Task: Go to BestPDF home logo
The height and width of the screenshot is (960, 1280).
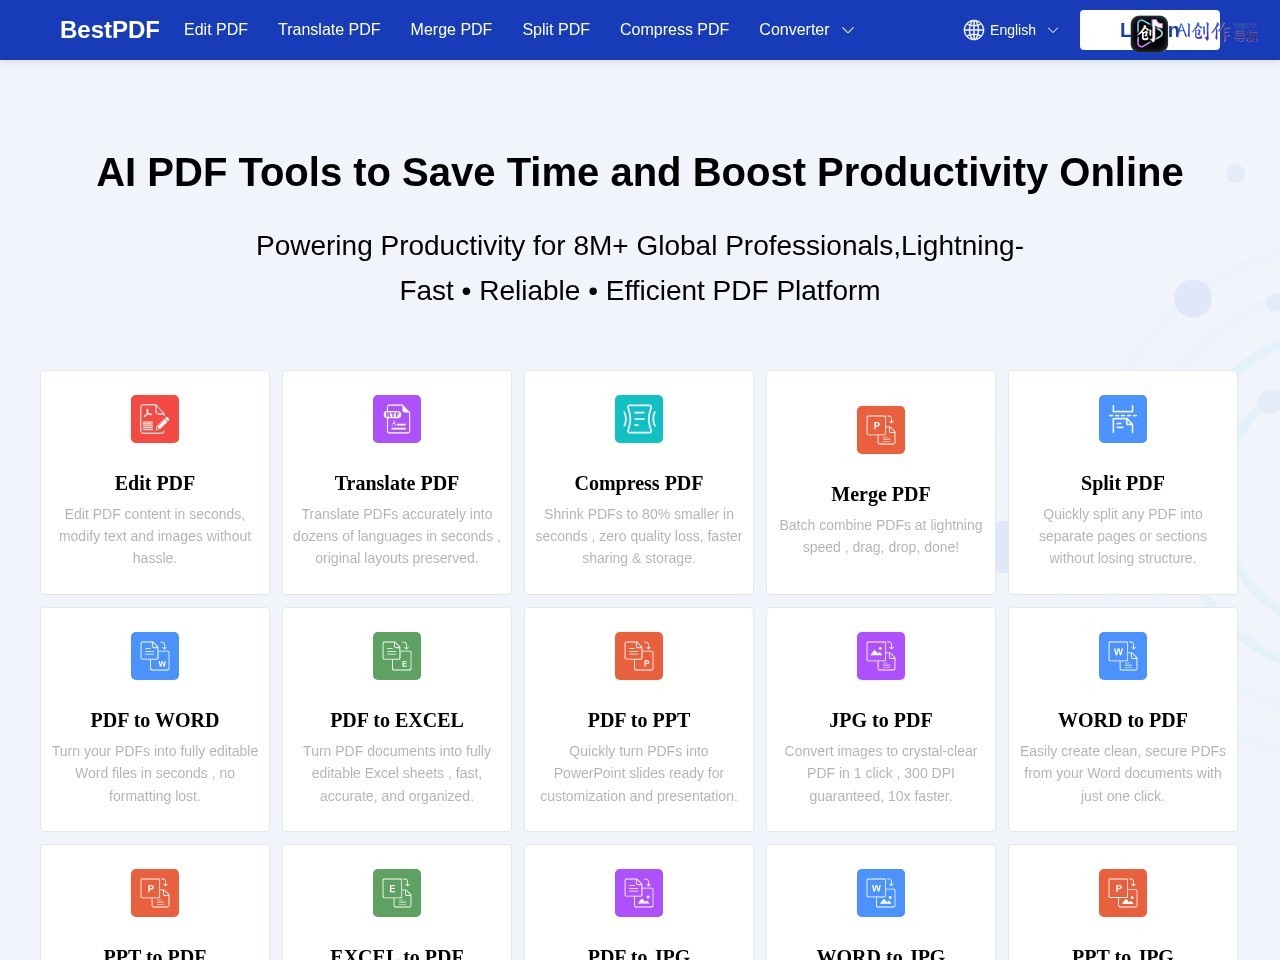Action: click(x=110, y=30)
